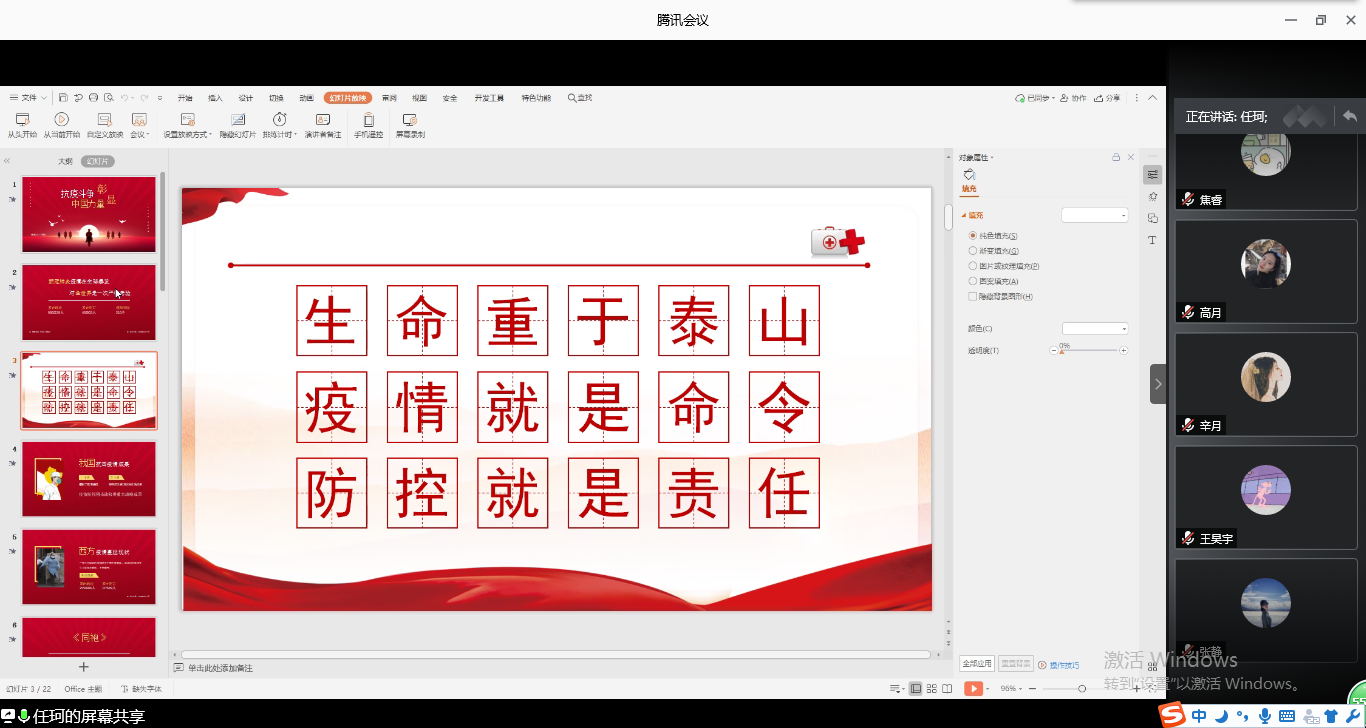
Task: Adjust the 透明度 transparency slider
Action: click(1088, 351)
